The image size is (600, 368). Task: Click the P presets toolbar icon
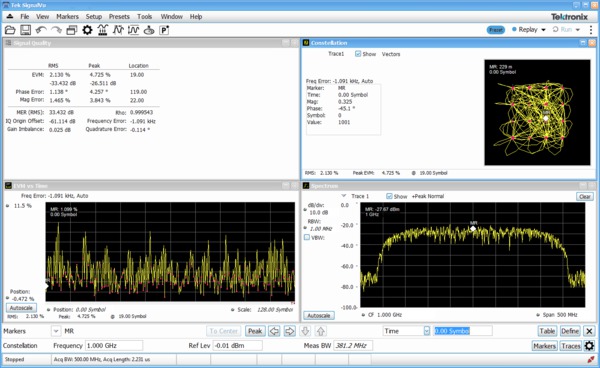tap(164, 30)
